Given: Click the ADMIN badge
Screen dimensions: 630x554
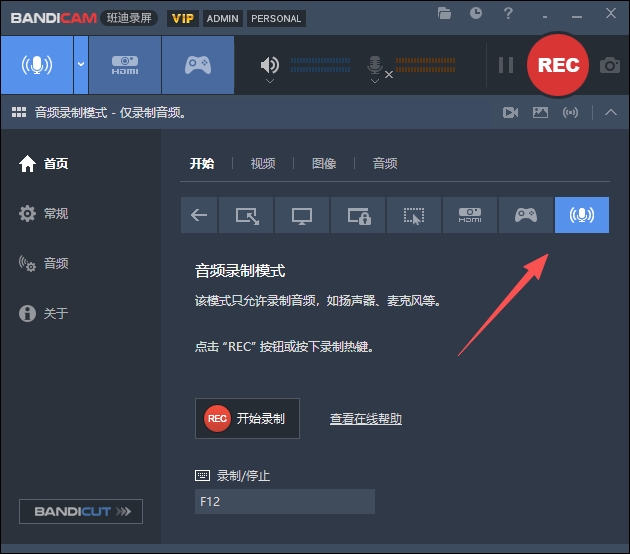Looking at the screenshot, I should (x=223, y=18).
